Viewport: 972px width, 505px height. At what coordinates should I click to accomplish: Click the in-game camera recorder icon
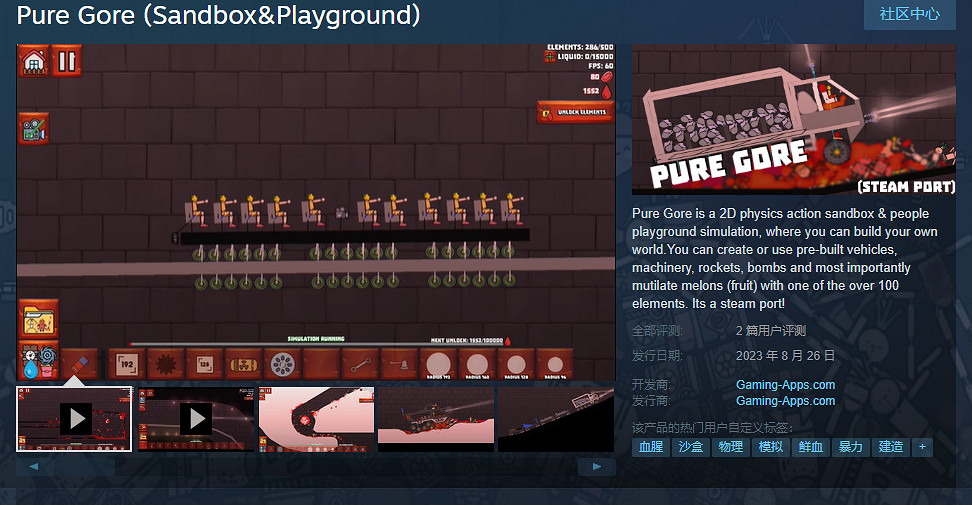[x=33, y=129]
